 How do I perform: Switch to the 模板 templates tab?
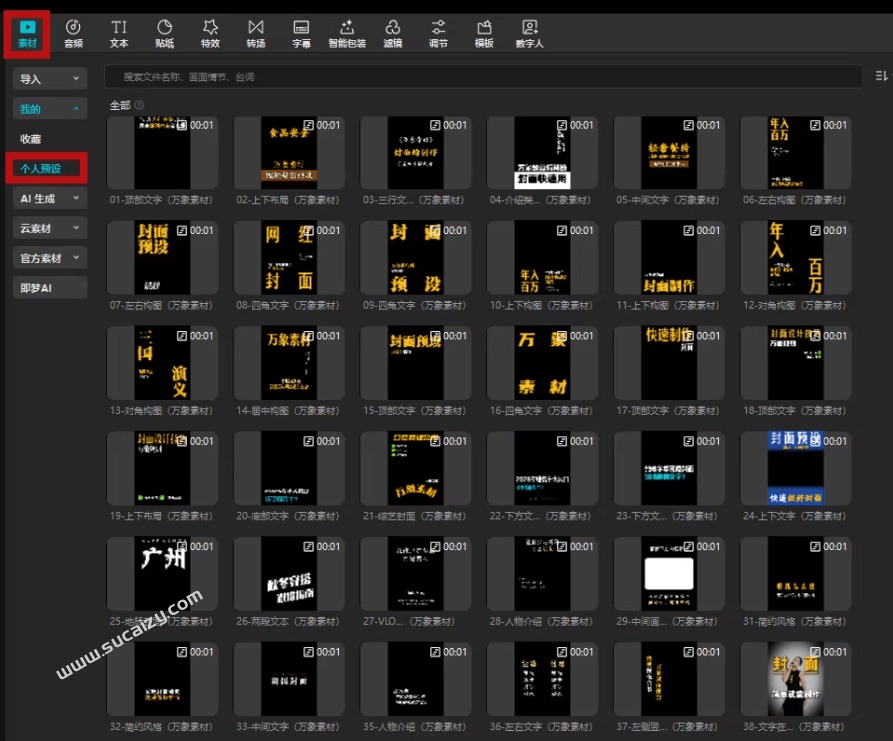coord(484,33)
